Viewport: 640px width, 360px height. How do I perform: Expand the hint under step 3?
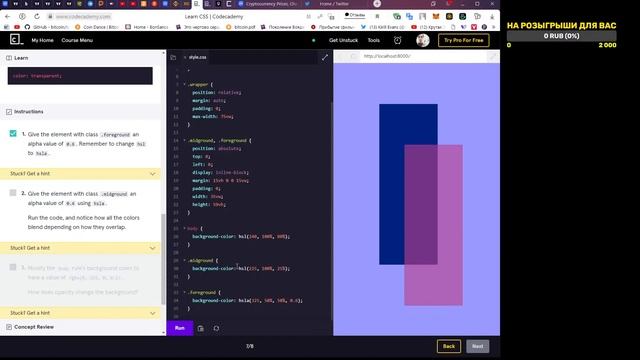click(80, 313)
